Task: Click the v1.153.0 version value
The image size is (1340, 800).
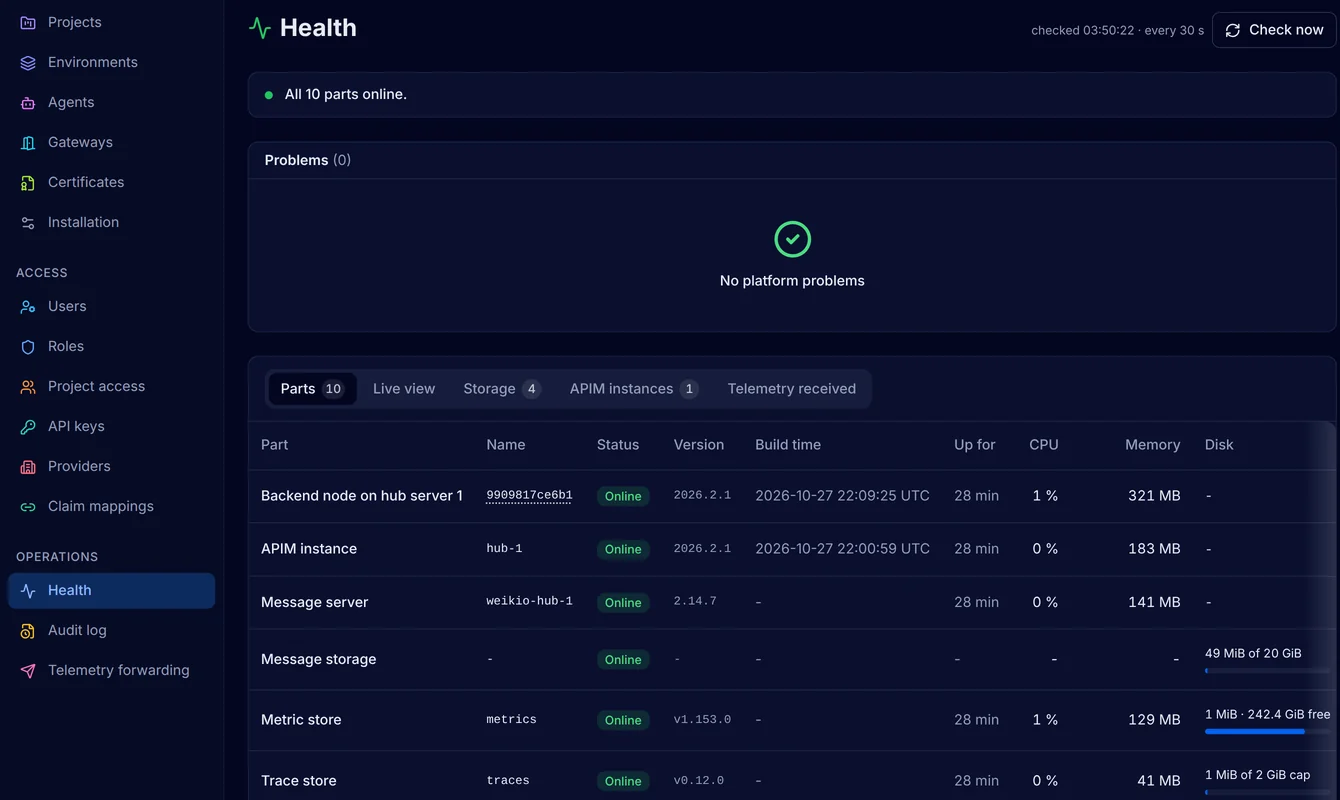Action: pos(702,720)
